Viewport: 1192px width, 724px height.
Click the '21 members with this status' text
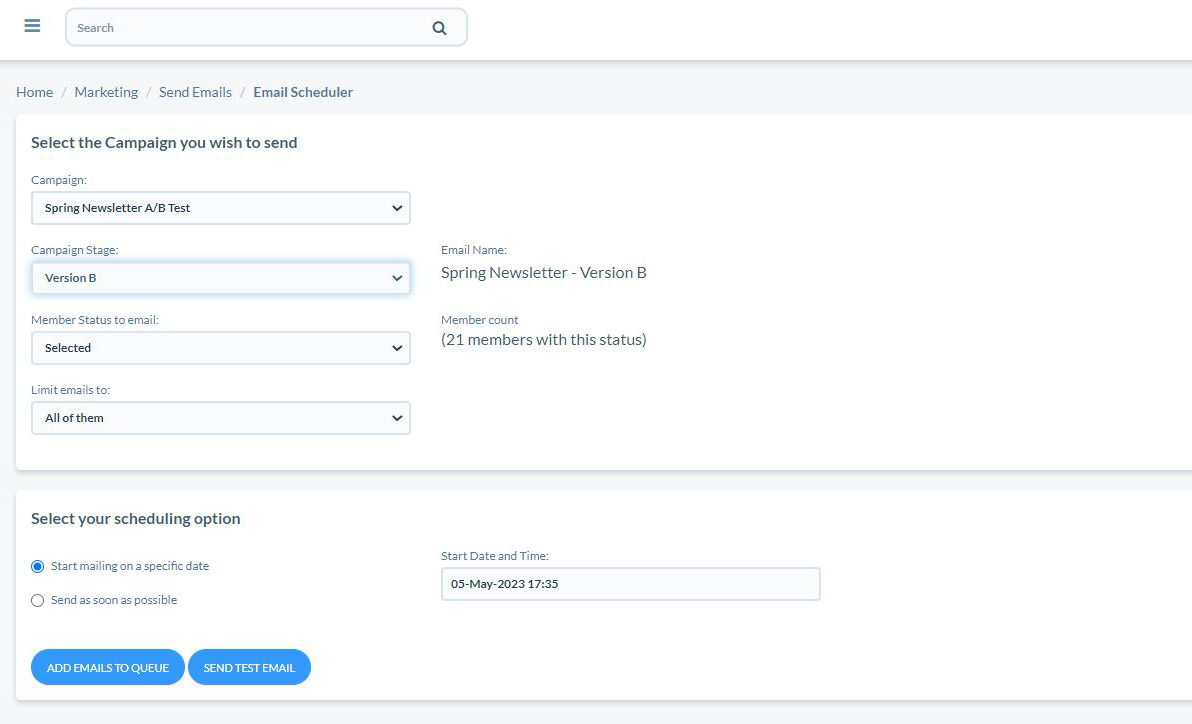(544, 340)
